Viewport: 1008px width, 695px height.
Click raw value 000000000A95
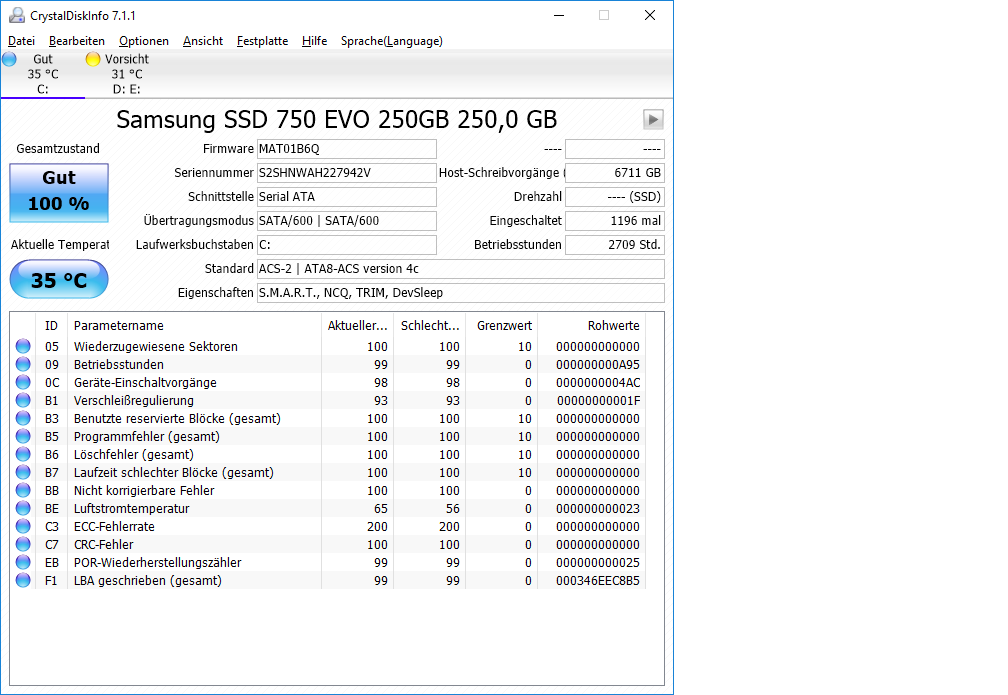(598, 365)
